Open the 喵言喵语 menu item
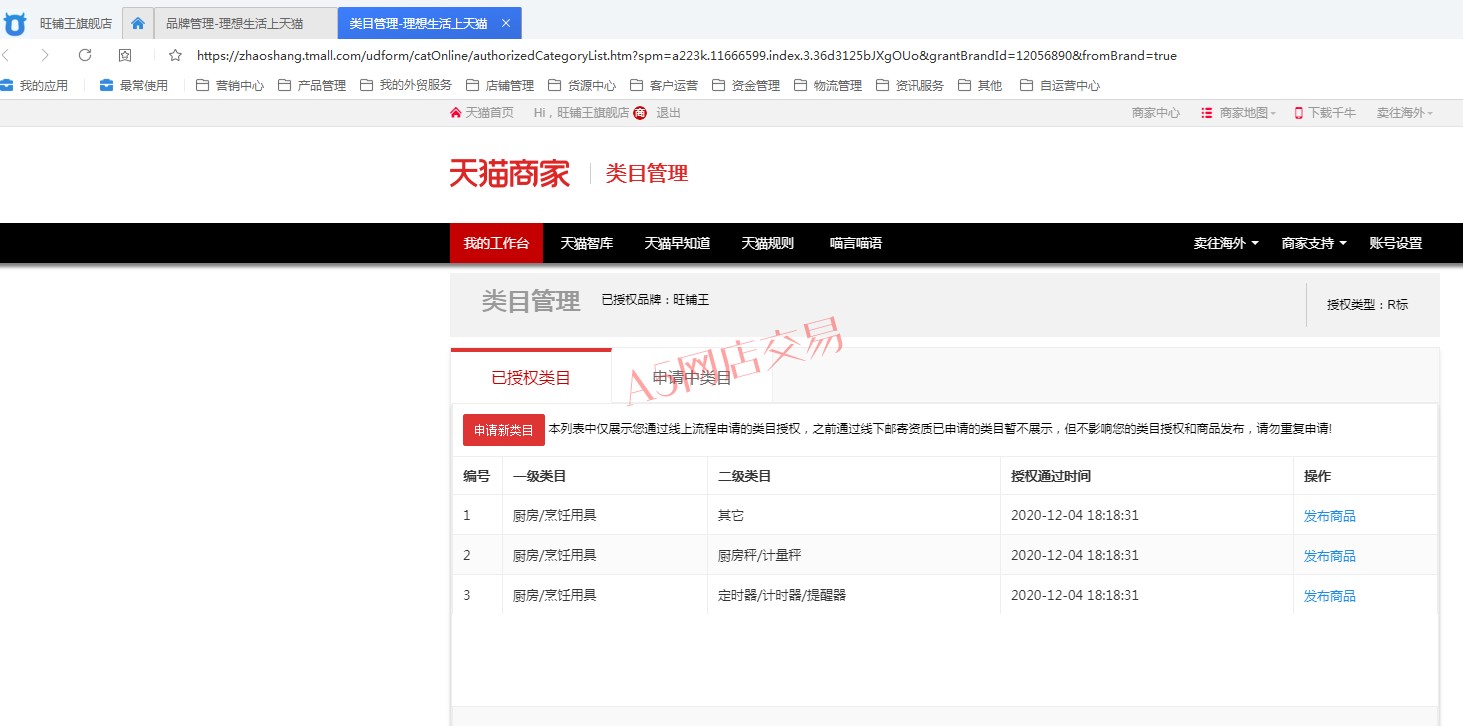Viewport: 1463px width, 726px height. point(856,243)
